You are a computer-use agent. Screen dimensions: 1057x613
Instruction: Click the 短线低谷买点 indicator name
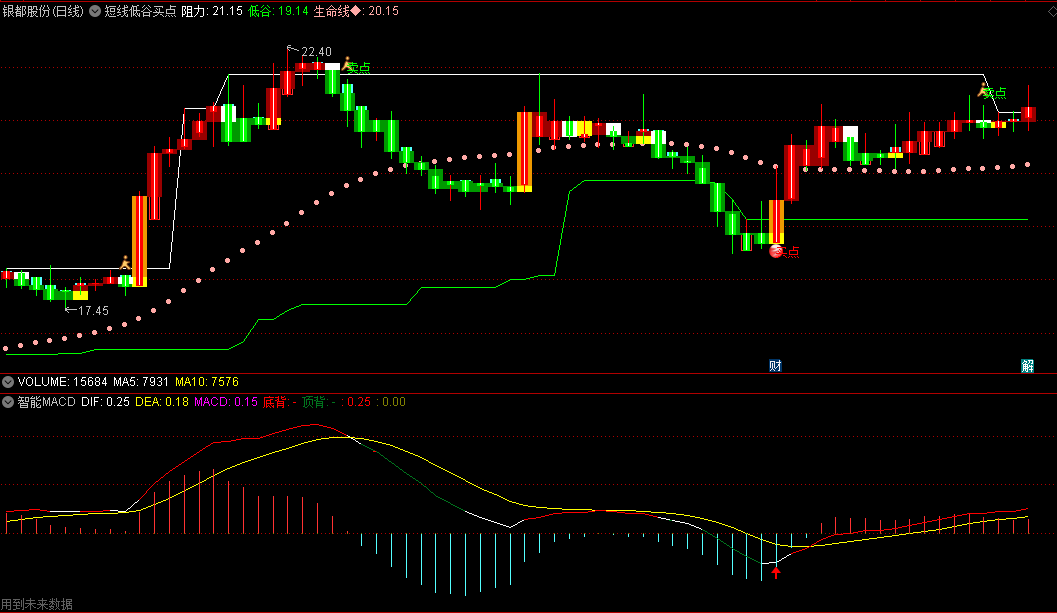click(x=140, y=11)
